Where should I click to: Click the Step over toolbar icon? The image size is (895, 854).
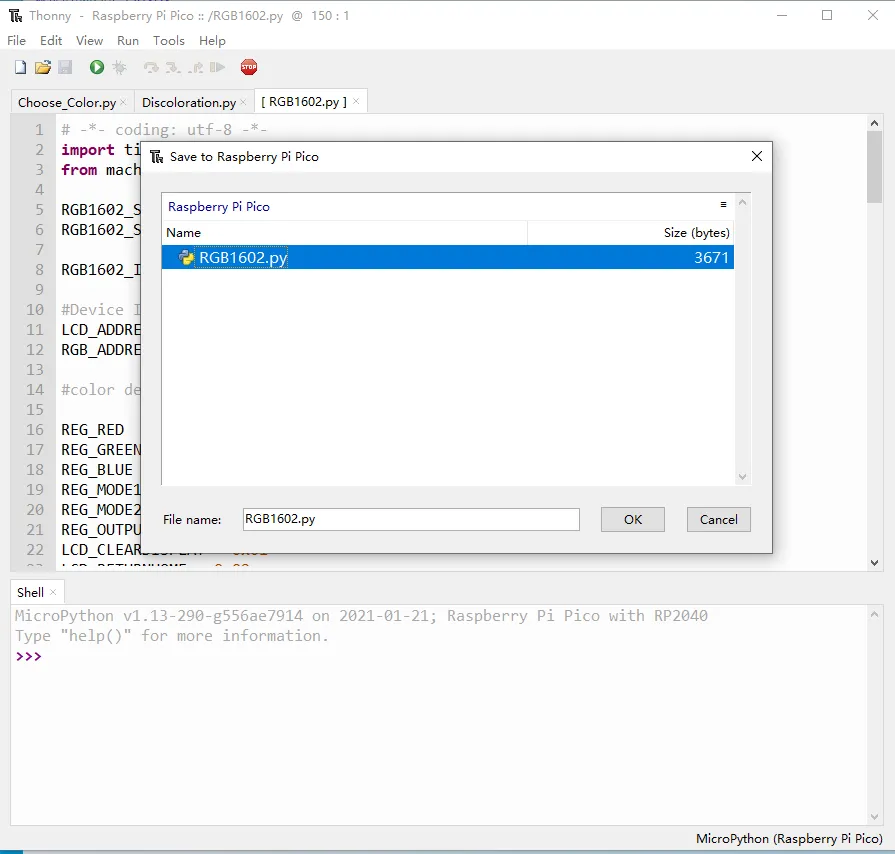pyautogui.click(x=151, y=68)
